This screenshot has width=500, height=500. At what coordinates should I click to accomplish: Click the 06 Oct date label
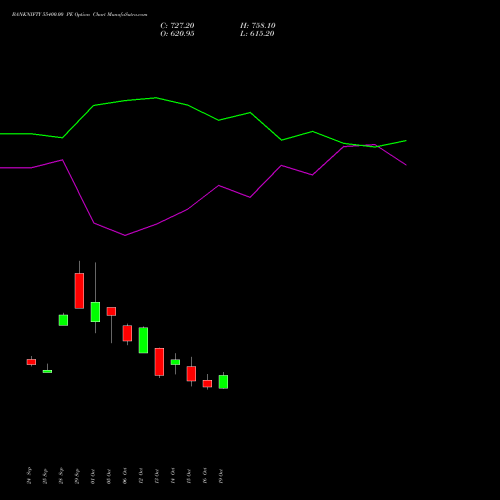pos(125,476)
